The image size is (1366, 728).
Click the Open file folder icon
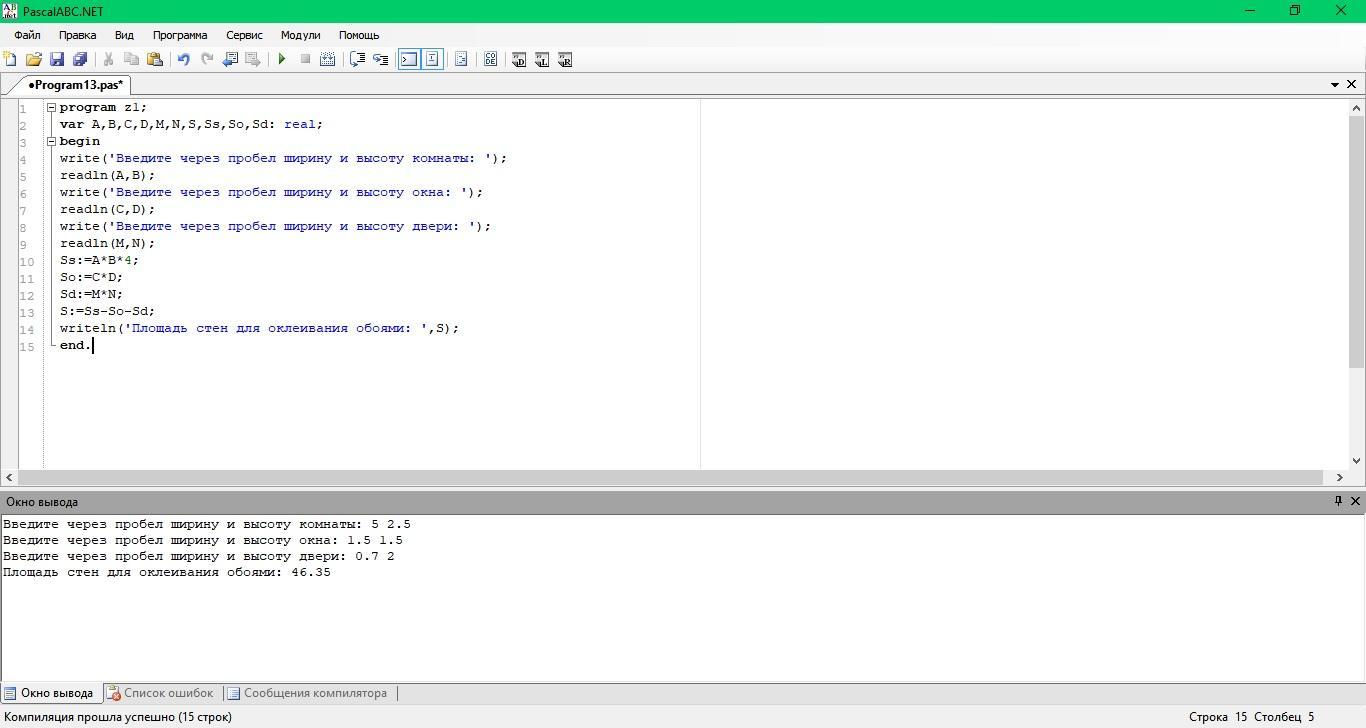pos(34,60)
